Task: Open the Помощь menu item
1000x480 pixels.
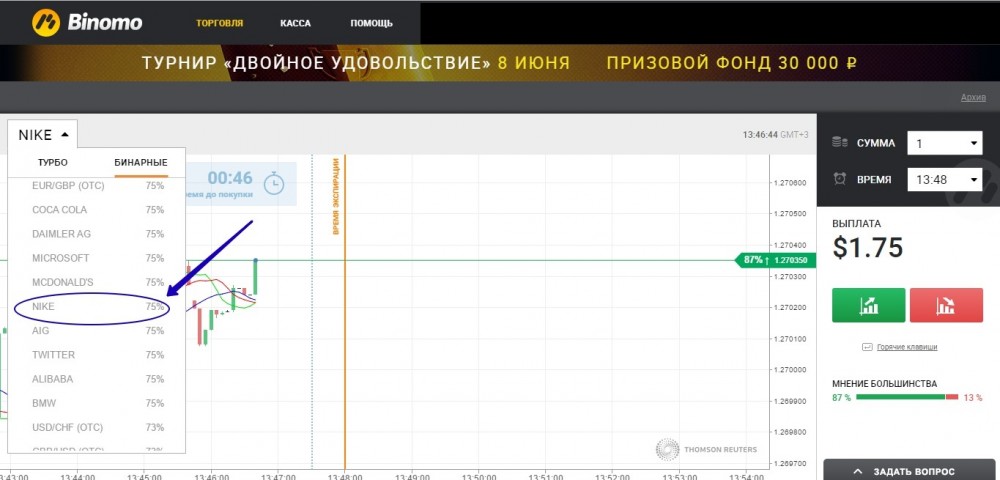Action: 371,24
